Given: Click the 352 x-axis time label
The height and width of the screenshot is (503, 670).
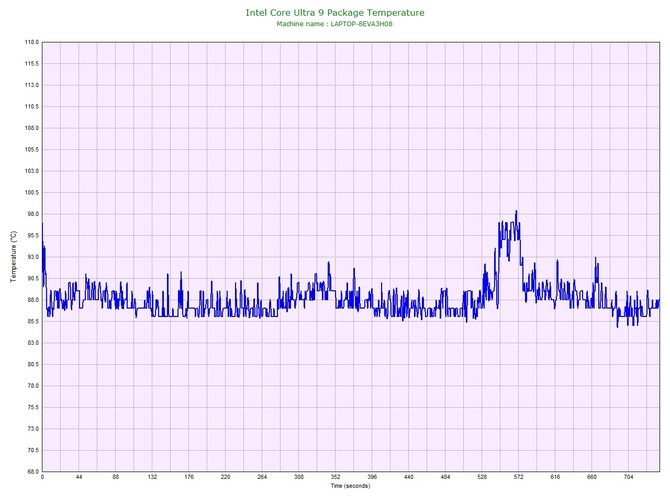Looking at the screenshot, I should coord(335,477).
